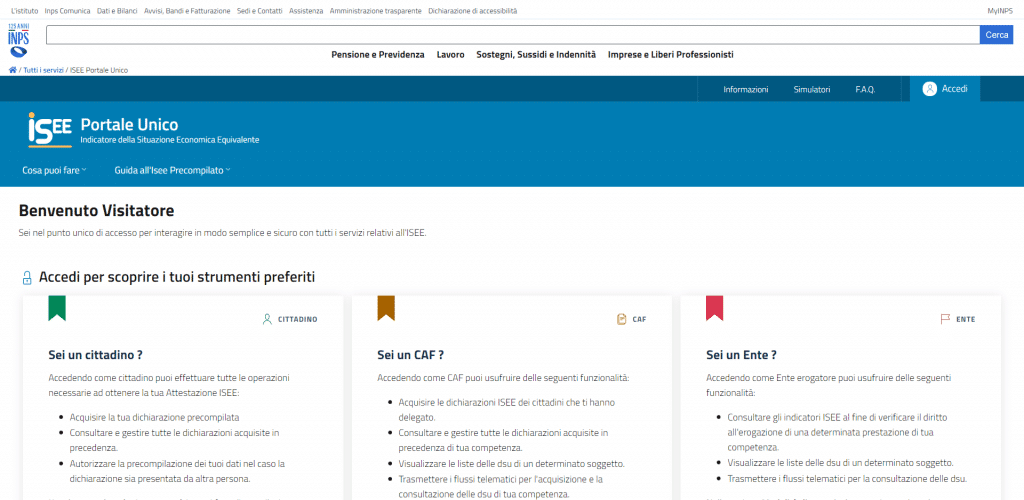Click the home breadcrumb icon
This screenshot has height=500, width=1024.
point(12,70)
